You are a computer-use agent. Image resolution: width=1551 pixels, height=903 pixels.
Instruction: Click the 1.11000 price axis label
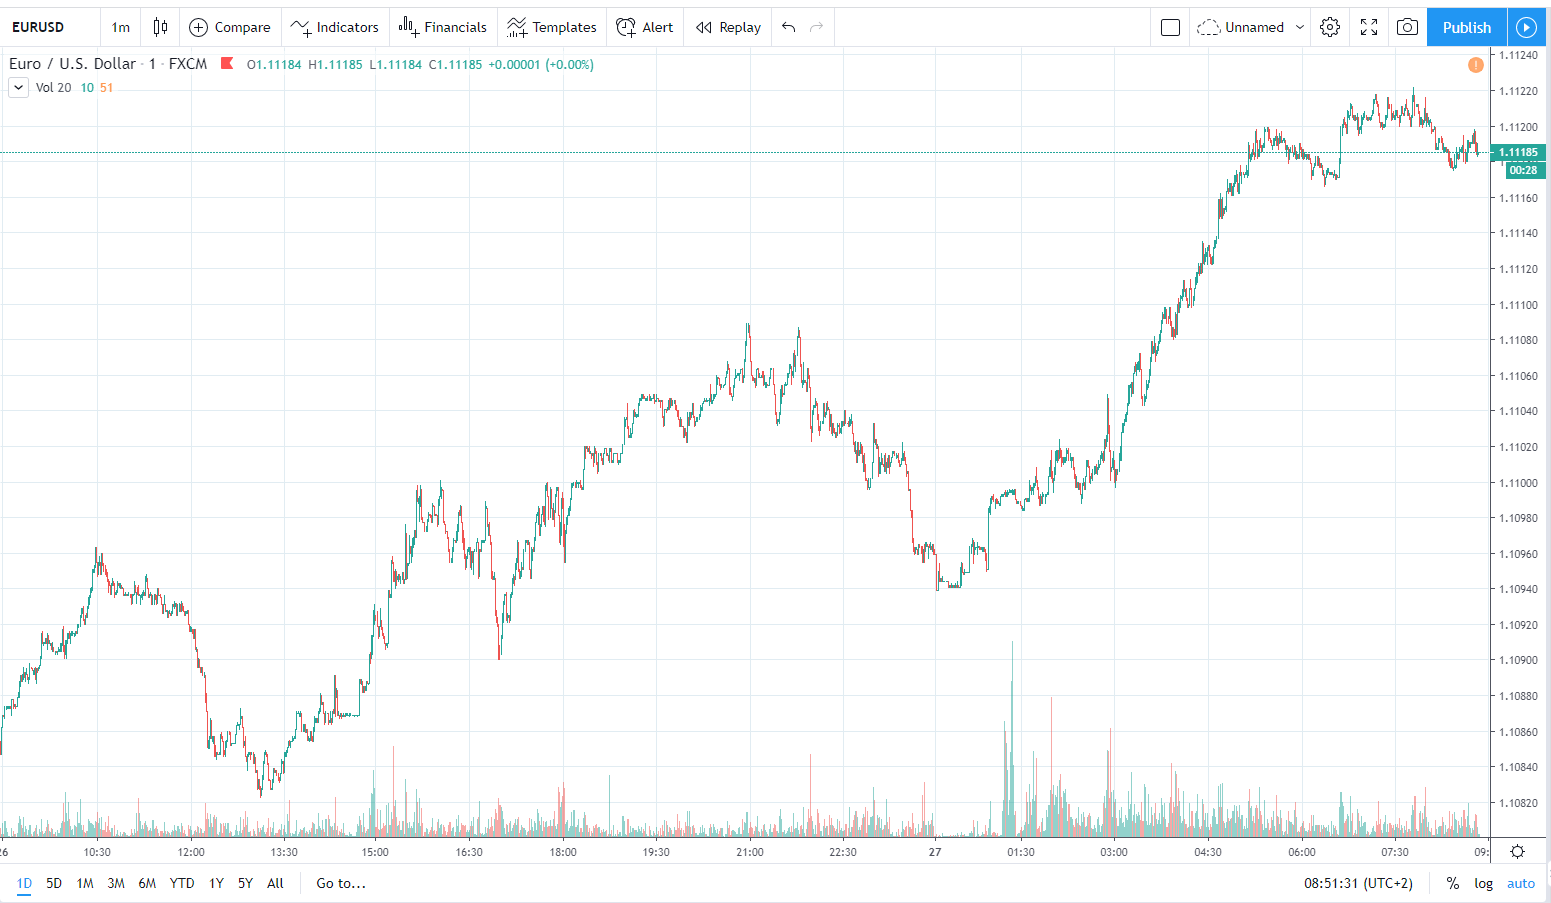[1518, 483]
